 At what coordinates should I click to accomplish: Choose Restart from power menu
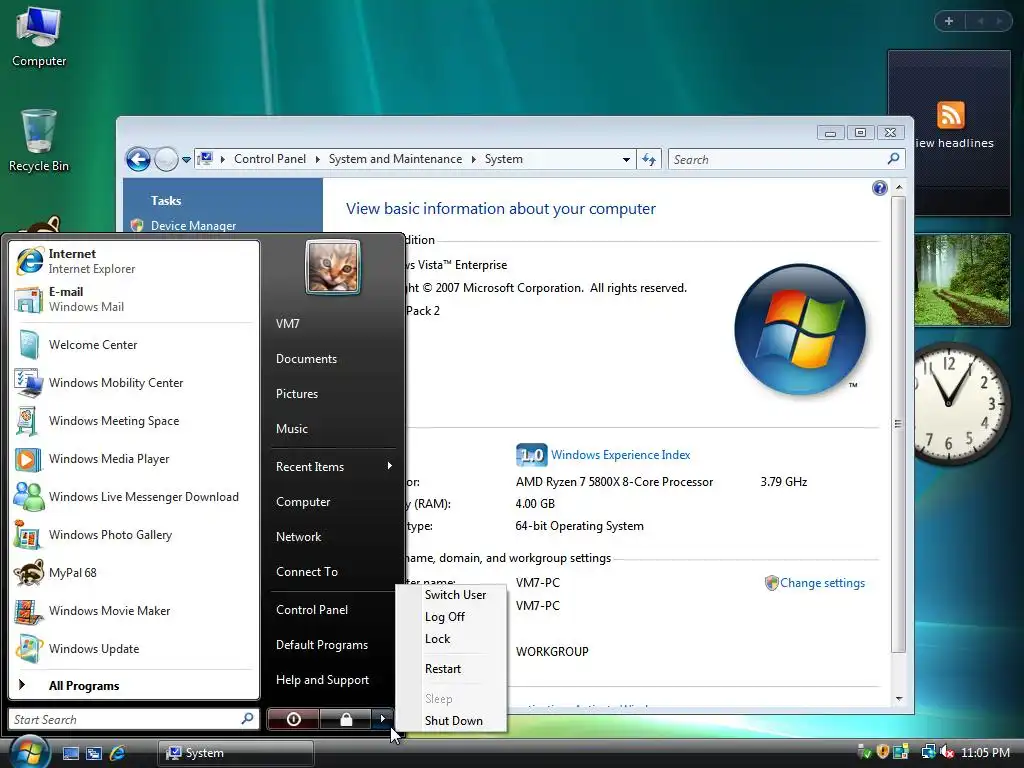pos(443,669)
